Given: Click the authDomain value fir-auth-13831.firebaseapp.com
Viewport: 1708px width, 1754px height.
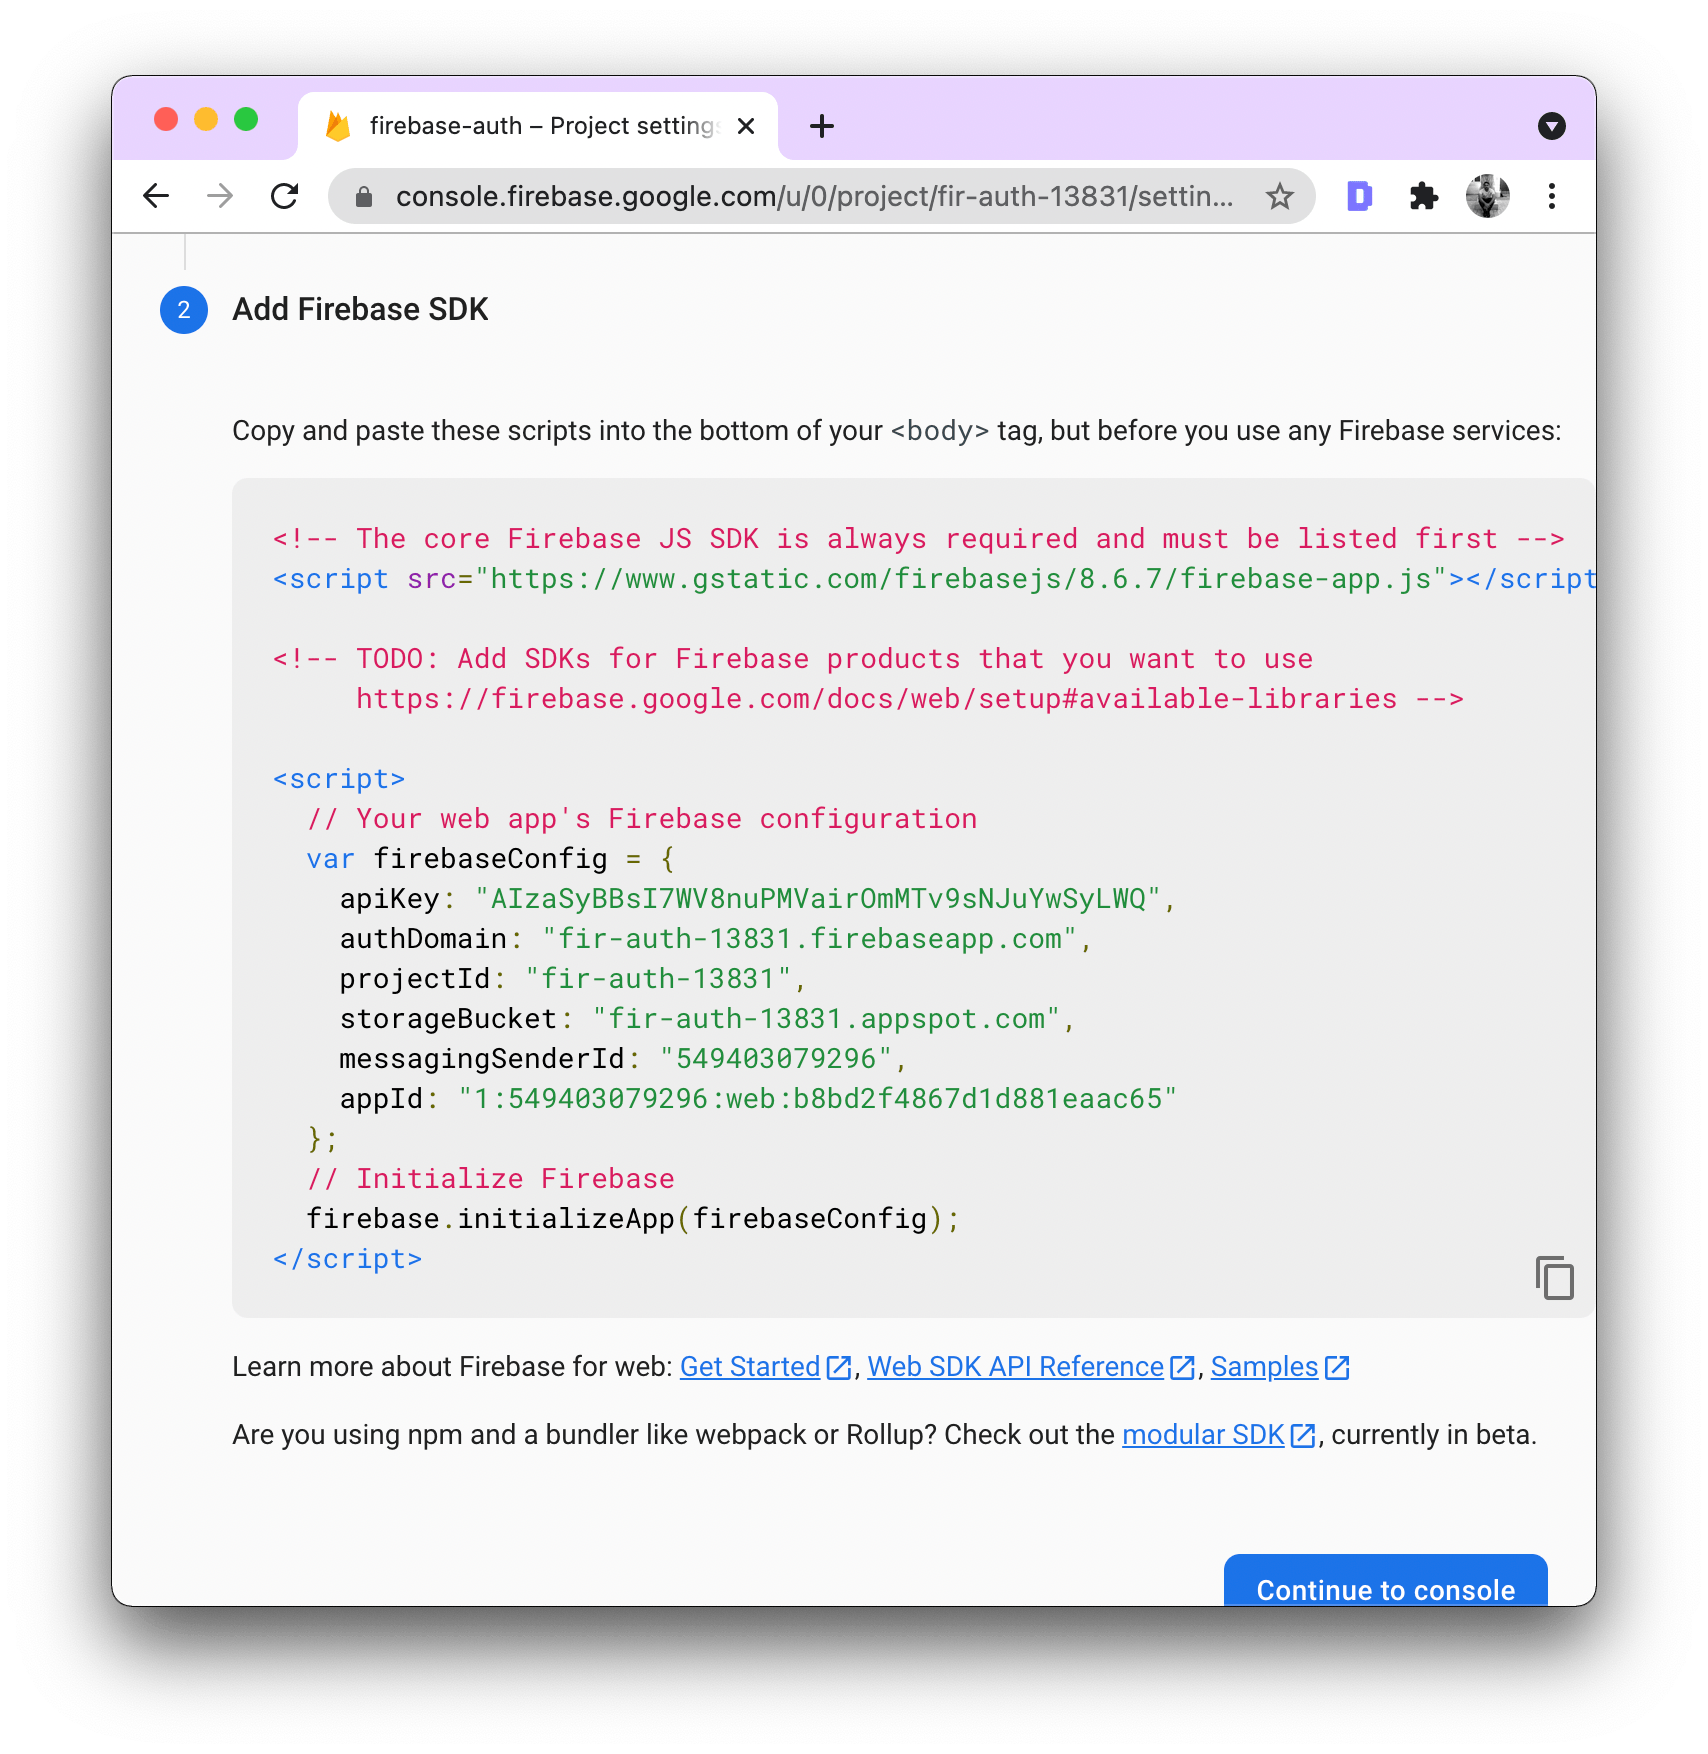Looking at the screenshot, I should [x=810, y=939].
